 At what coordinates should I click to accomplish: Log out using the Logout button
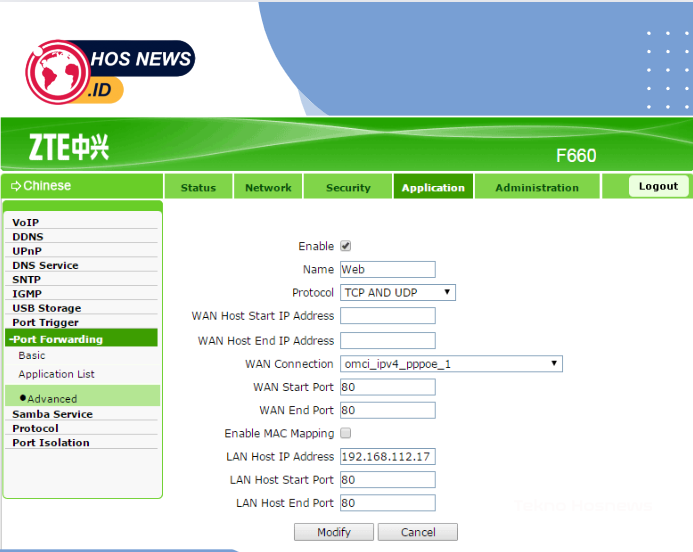(x=658, y=186)
